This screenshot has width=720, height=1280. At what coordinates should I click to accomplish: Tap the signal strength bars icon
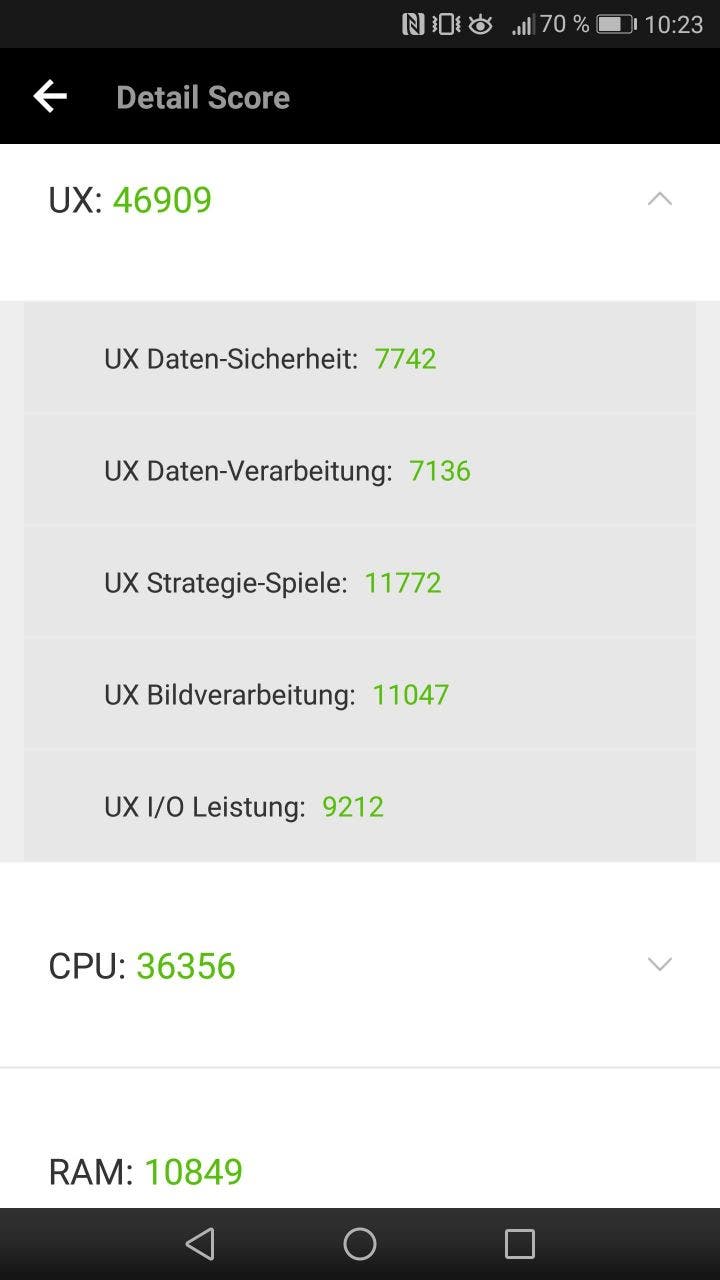click(x=523, y=24)
